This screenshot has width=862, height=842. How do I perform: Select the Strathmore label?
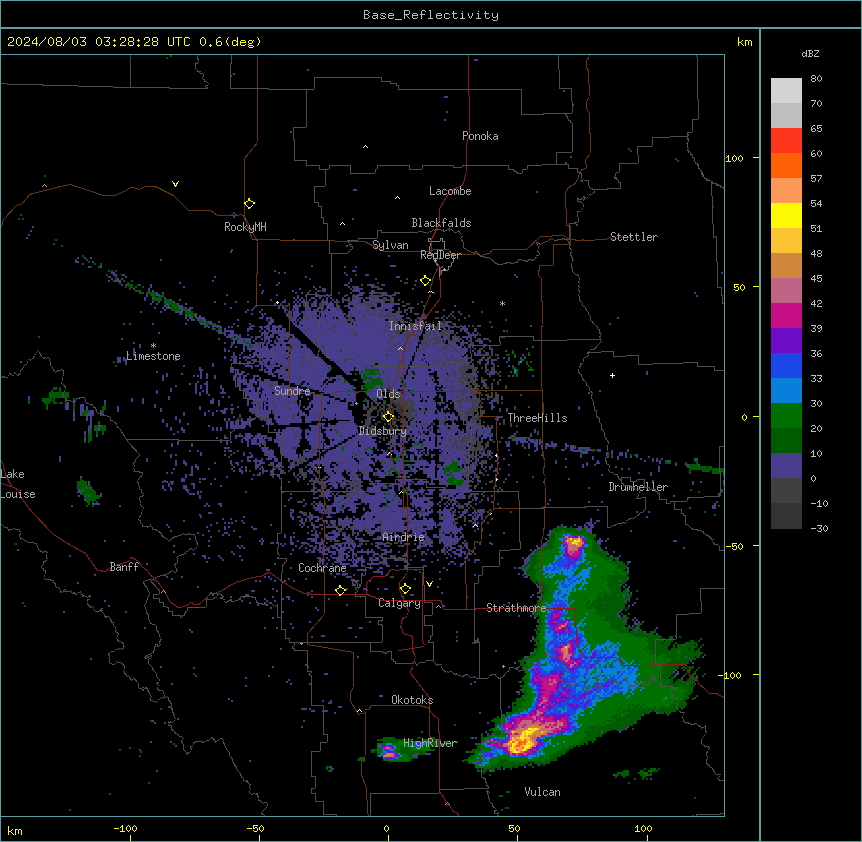[516, 608]
